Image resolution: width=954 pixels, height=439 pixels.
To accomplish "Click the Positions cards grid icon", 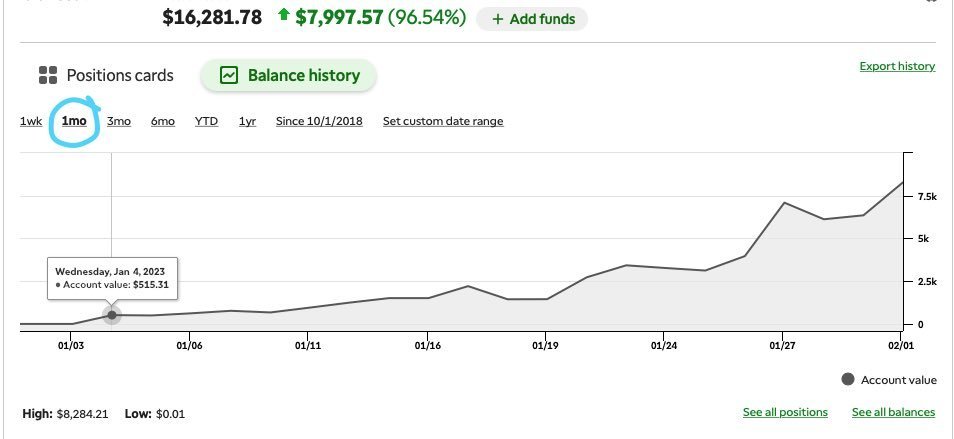I will click(x=48, y=75).
